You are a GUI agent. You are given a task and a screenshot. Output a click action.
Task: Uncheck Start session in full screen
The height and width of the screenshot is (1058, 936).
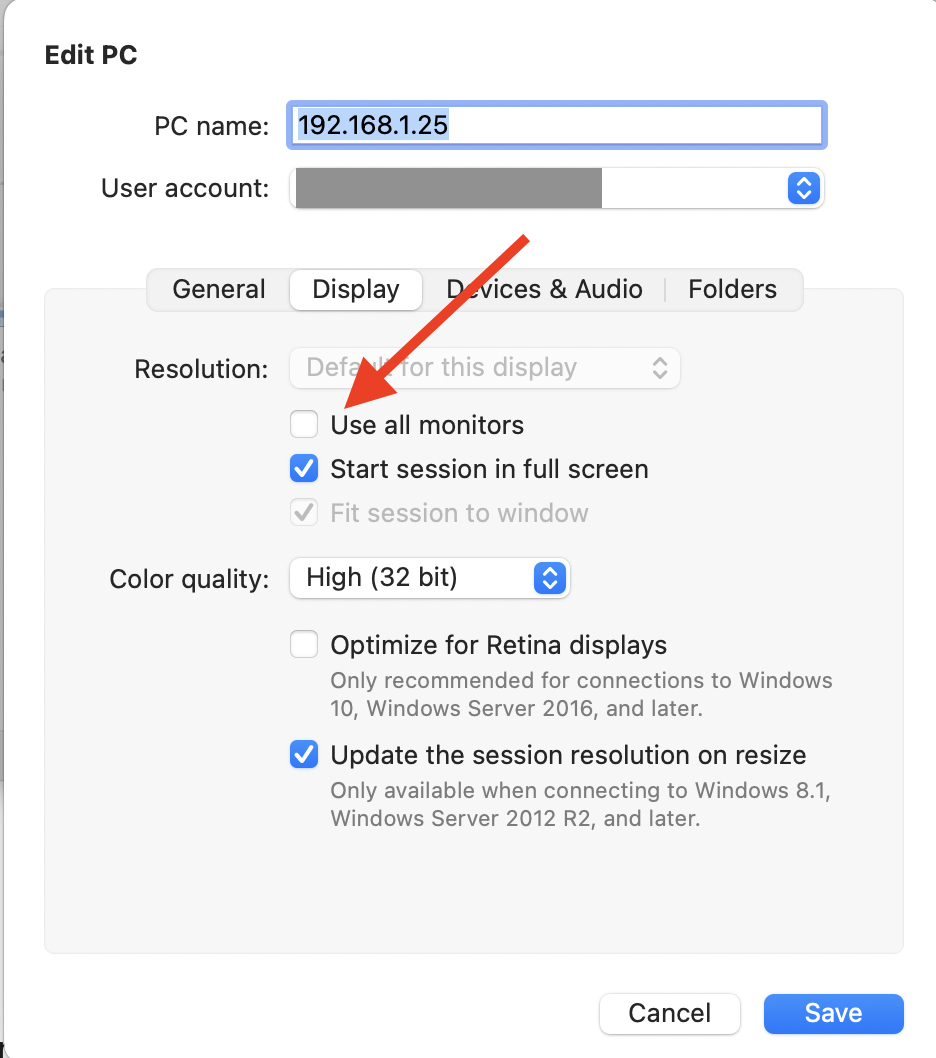(x=304, y=469)
